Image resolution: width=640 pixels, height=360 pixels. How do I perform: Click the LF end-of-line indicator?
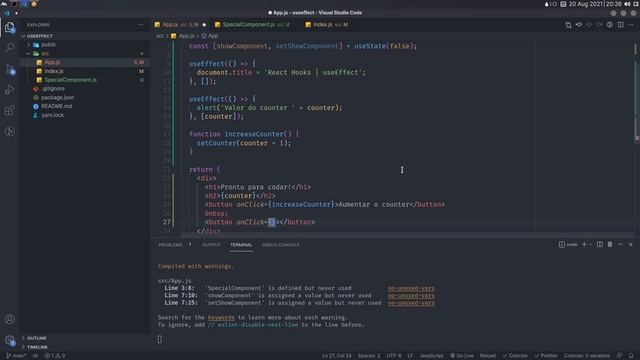(x=410, y=356)
